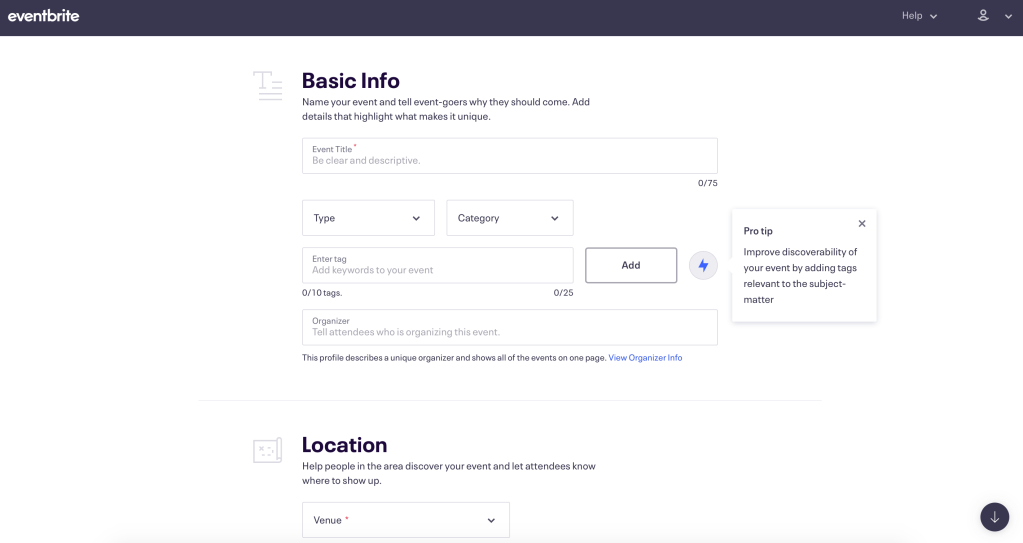Click the Pro tip description text
1023x543 pixels.
tap(800, 275)
